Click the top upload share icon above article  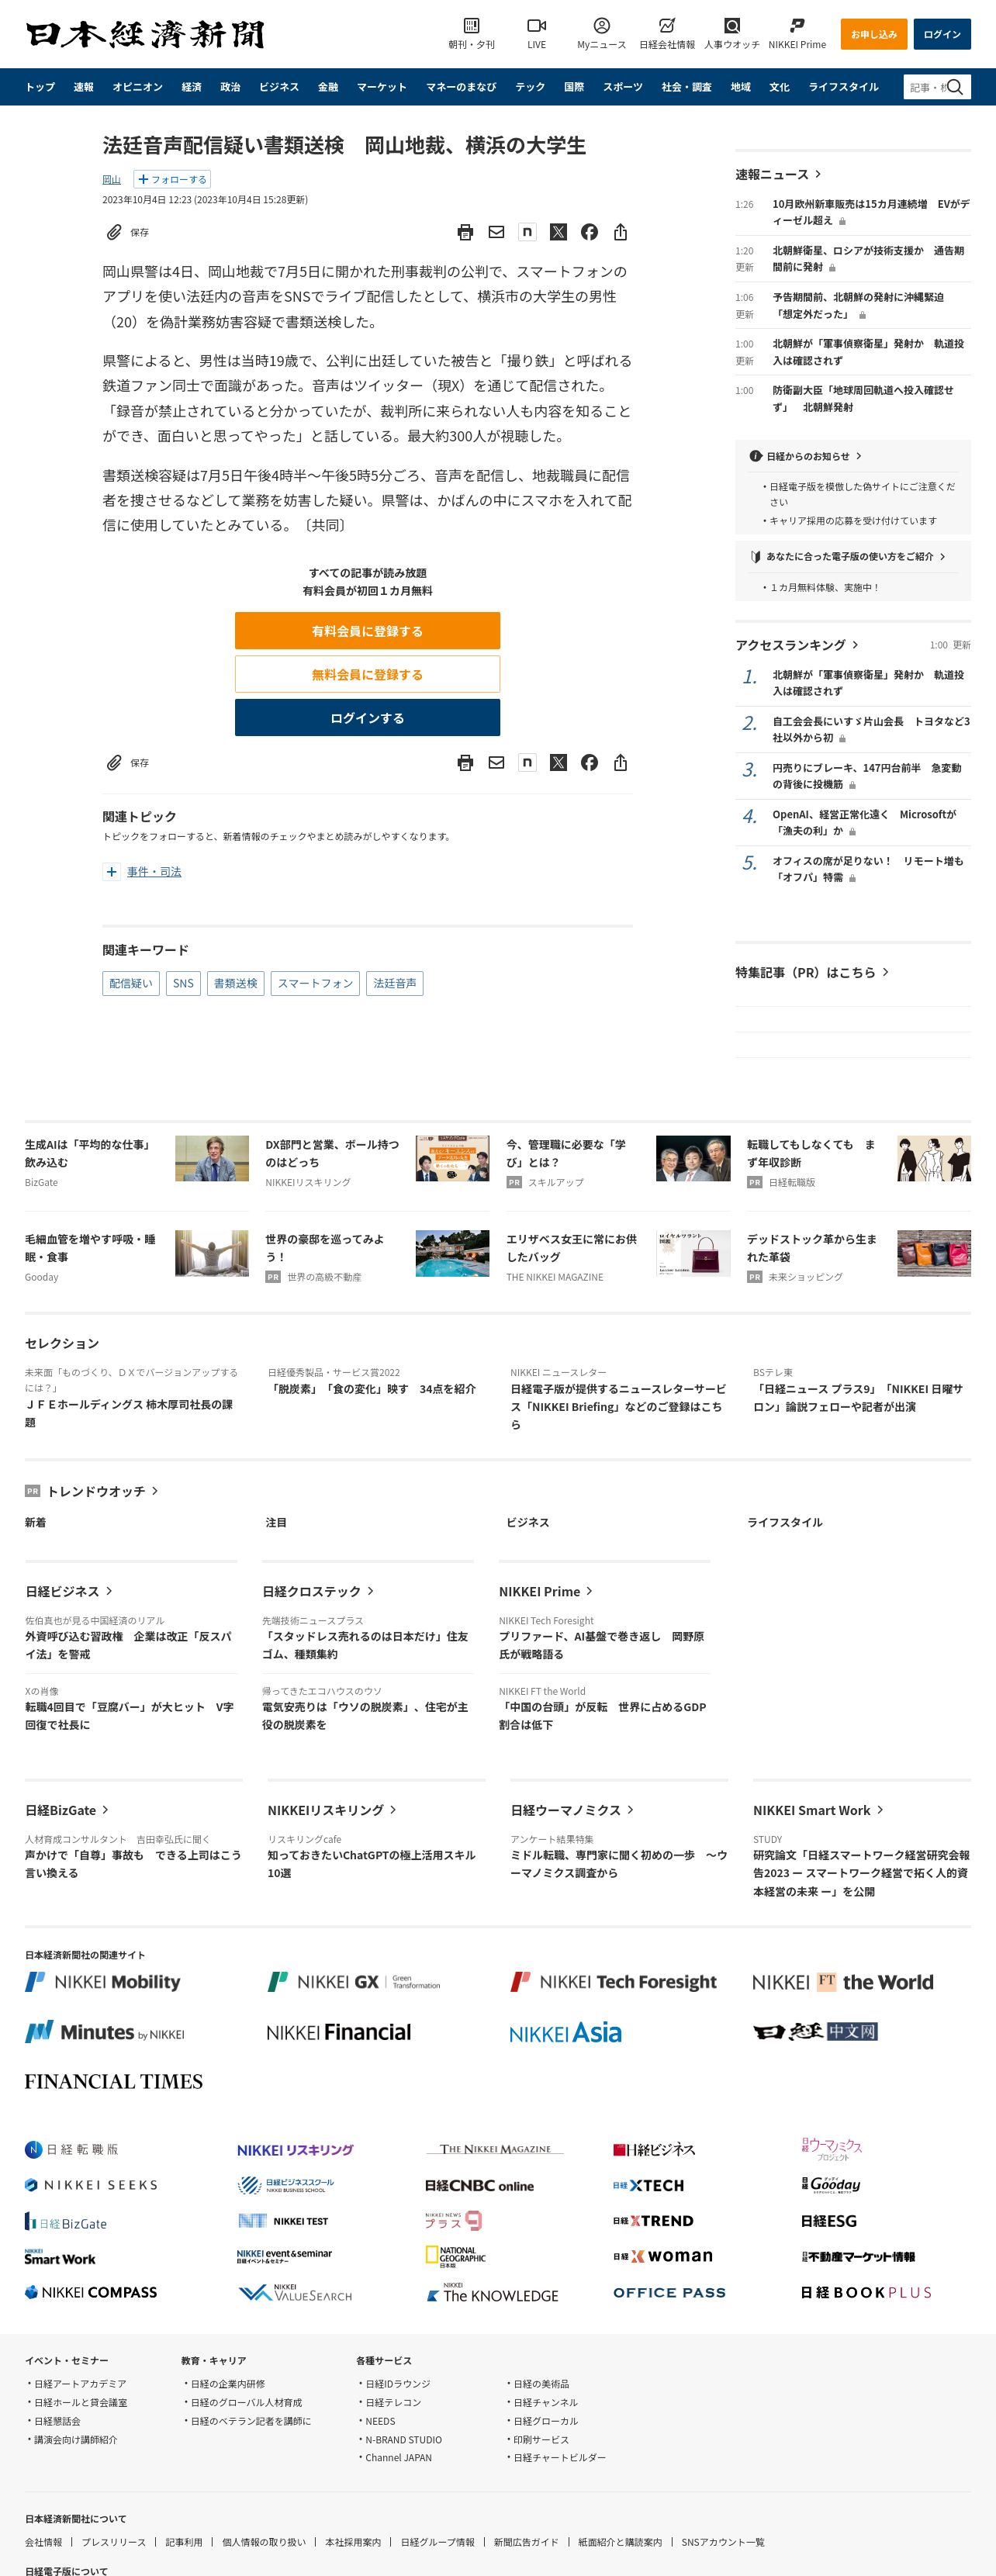[620, 232]
